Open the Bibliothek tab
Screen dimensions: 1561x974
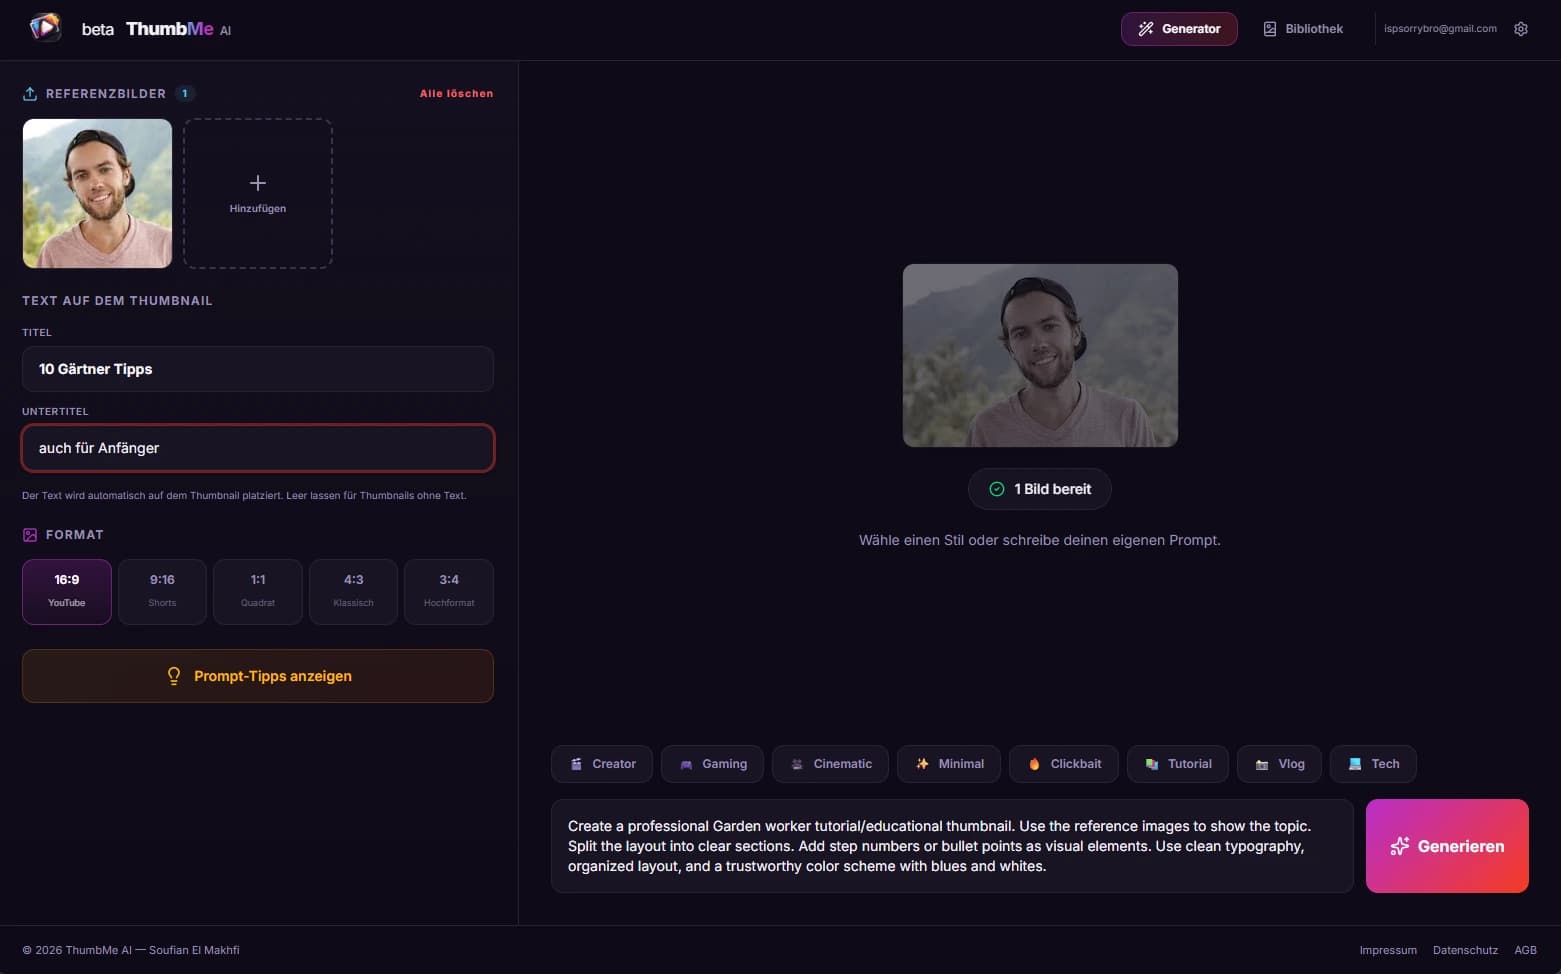[1302, 28]
